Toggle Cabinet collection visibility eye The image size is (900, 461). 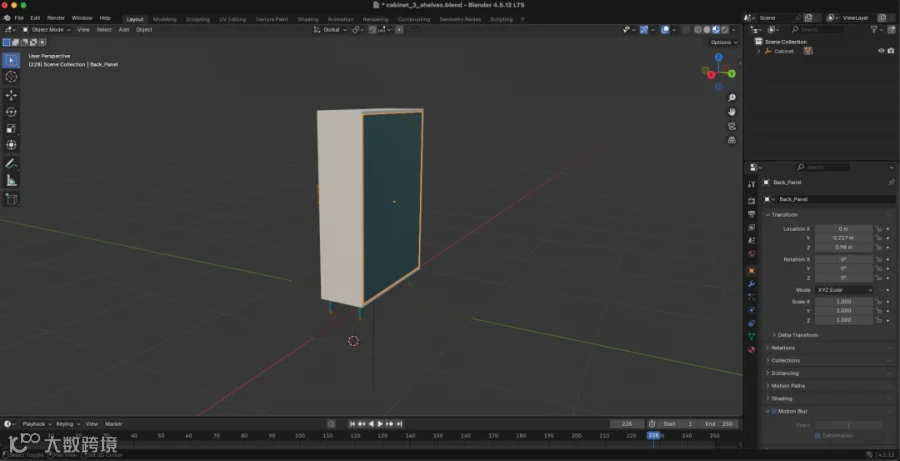tap(881, 51)
